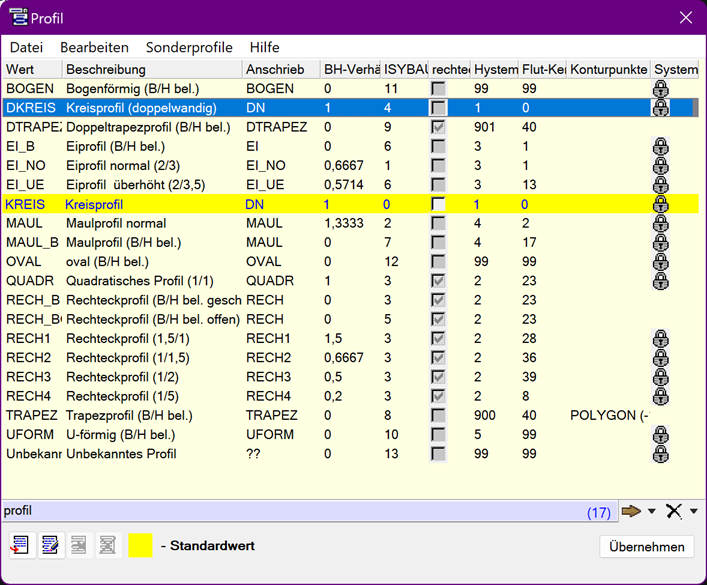The width and height of the screenshot is (707, 585).
Task: Click the X clear-filter icon beside search field
Action: (x=675, y=512)
